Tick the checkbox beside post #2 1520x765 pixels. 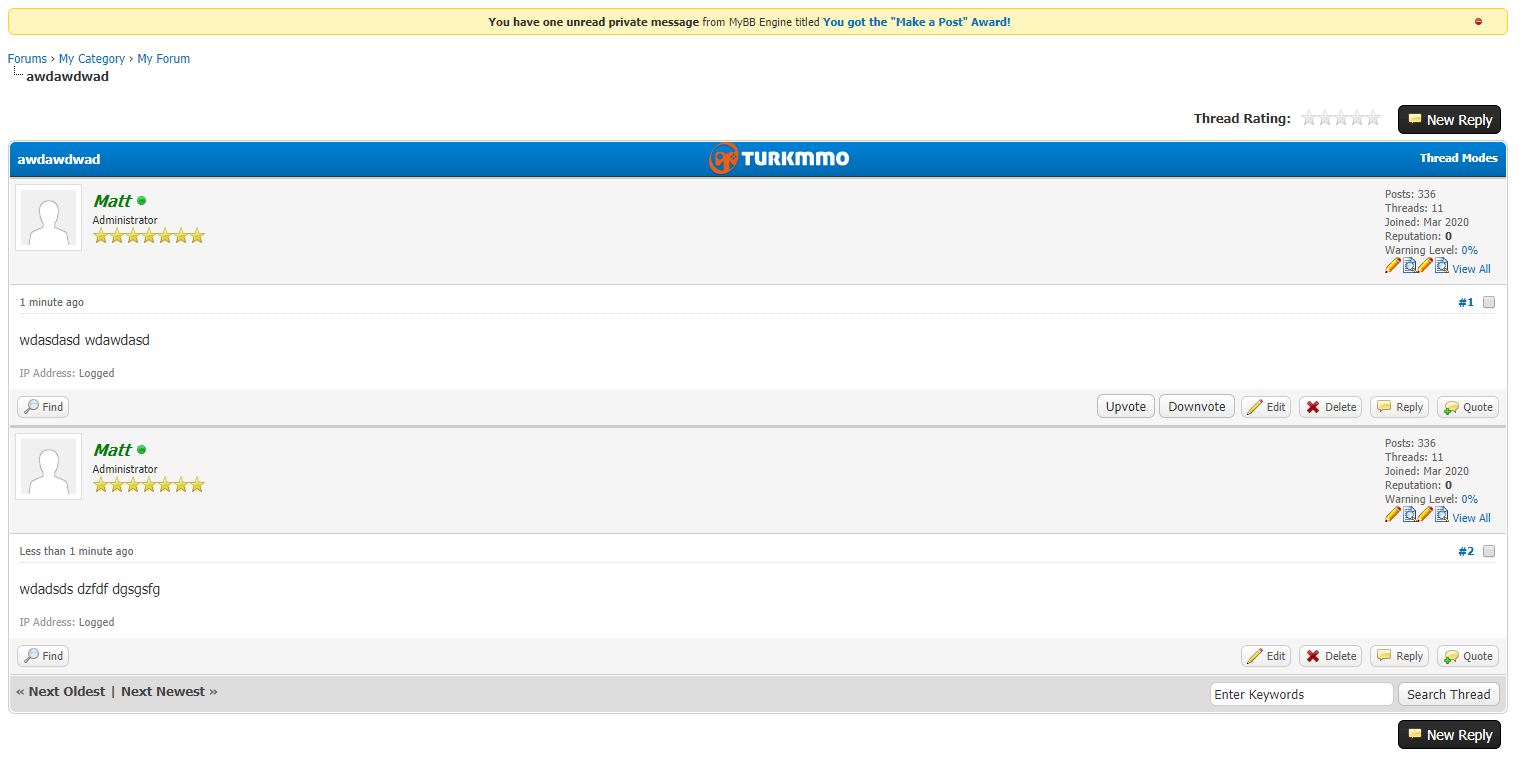[x=1489, y=551]
